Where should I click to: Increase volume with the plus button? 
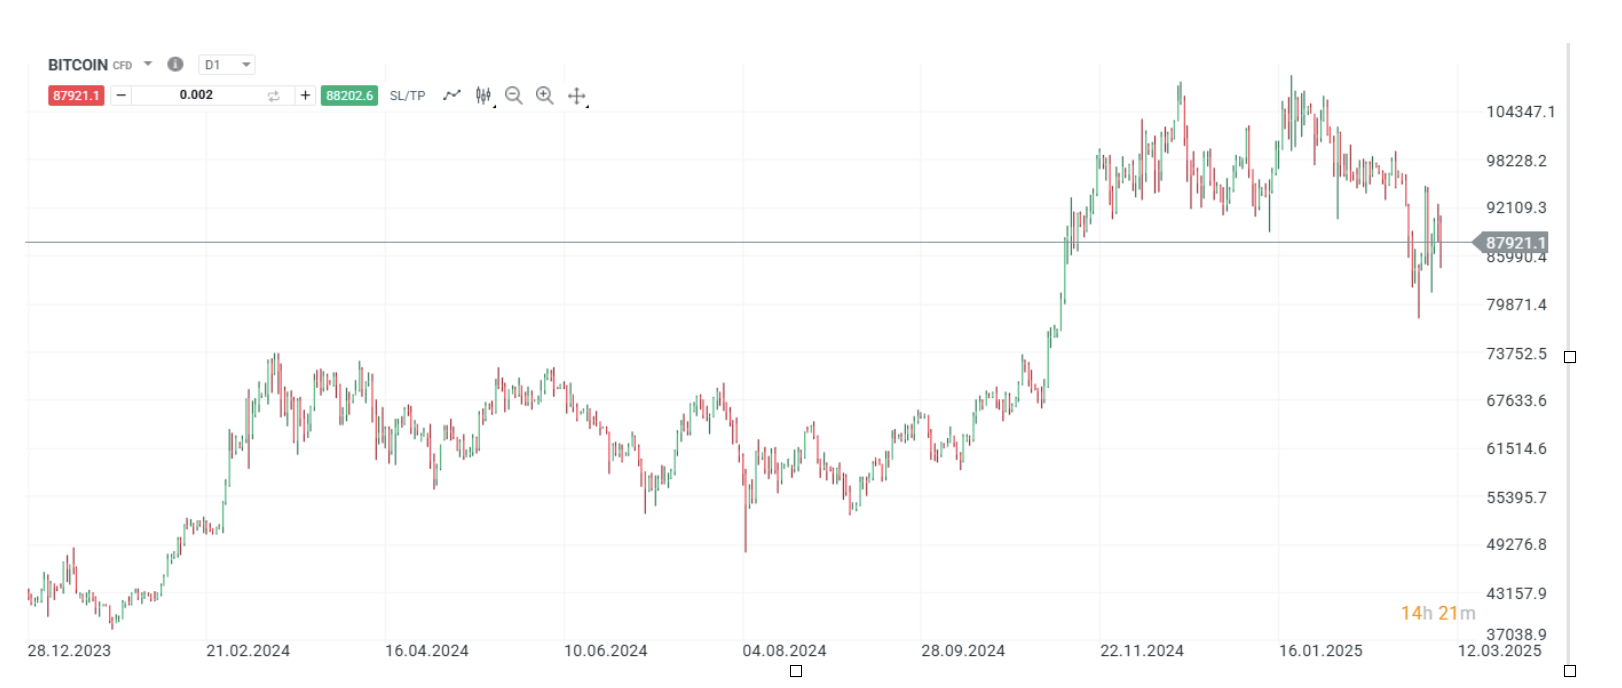tap(305, 95)
